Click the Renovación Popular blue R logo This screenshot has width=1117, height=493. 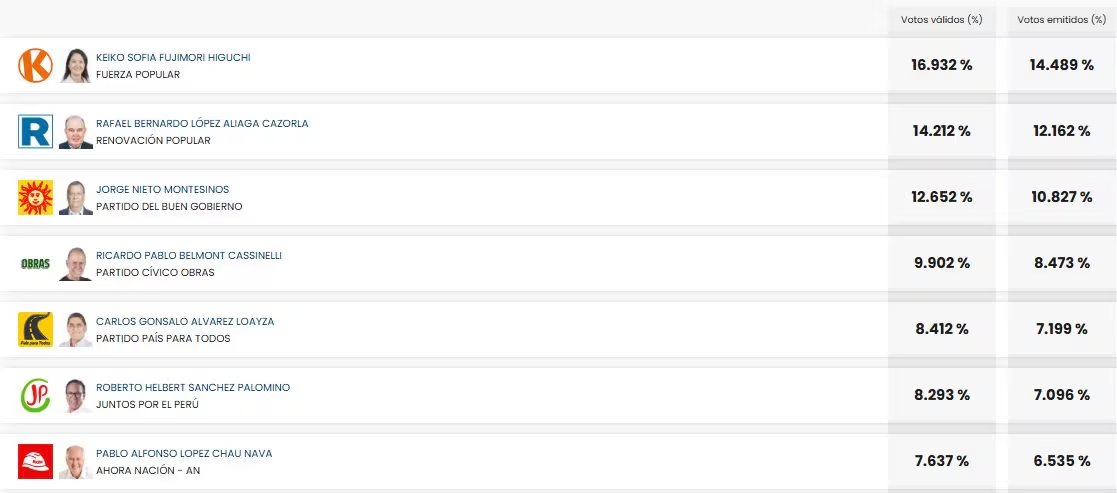pyautogui.click(x=35, y=132)
